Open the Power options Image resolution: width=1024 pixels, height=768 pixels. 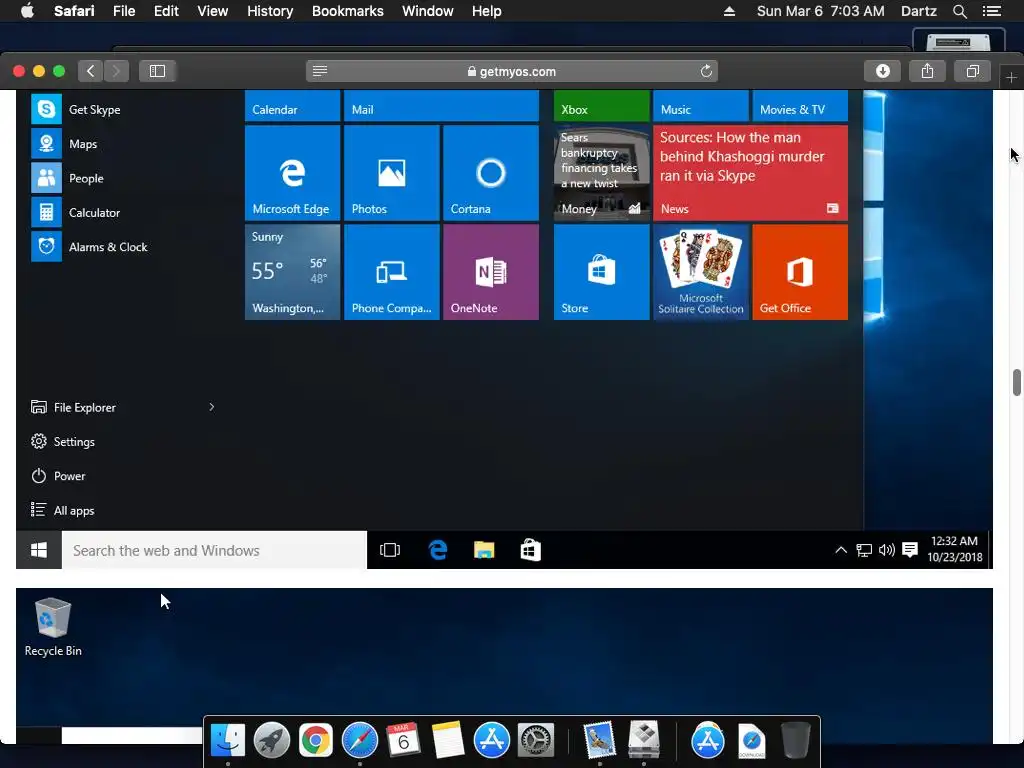point(58,476)
